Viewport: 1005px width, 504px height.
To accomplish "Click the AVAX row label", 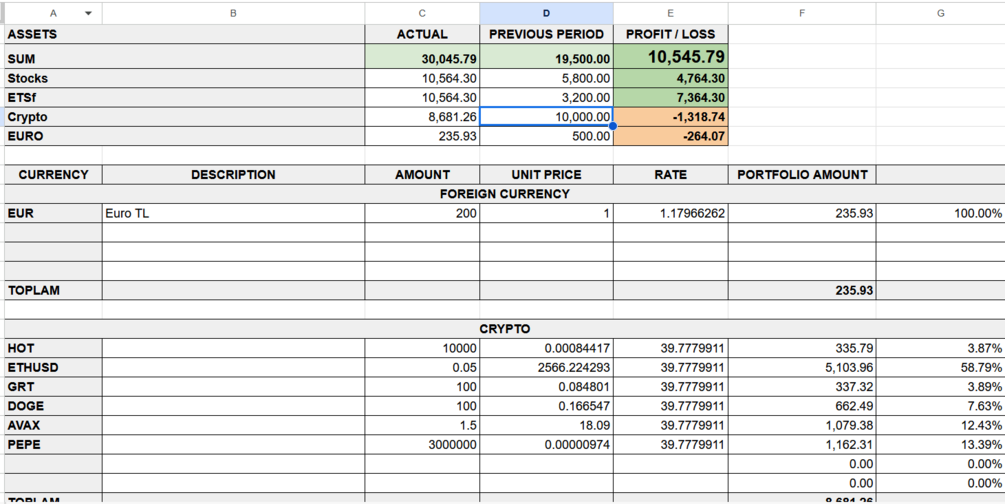I will pos(53,425).
